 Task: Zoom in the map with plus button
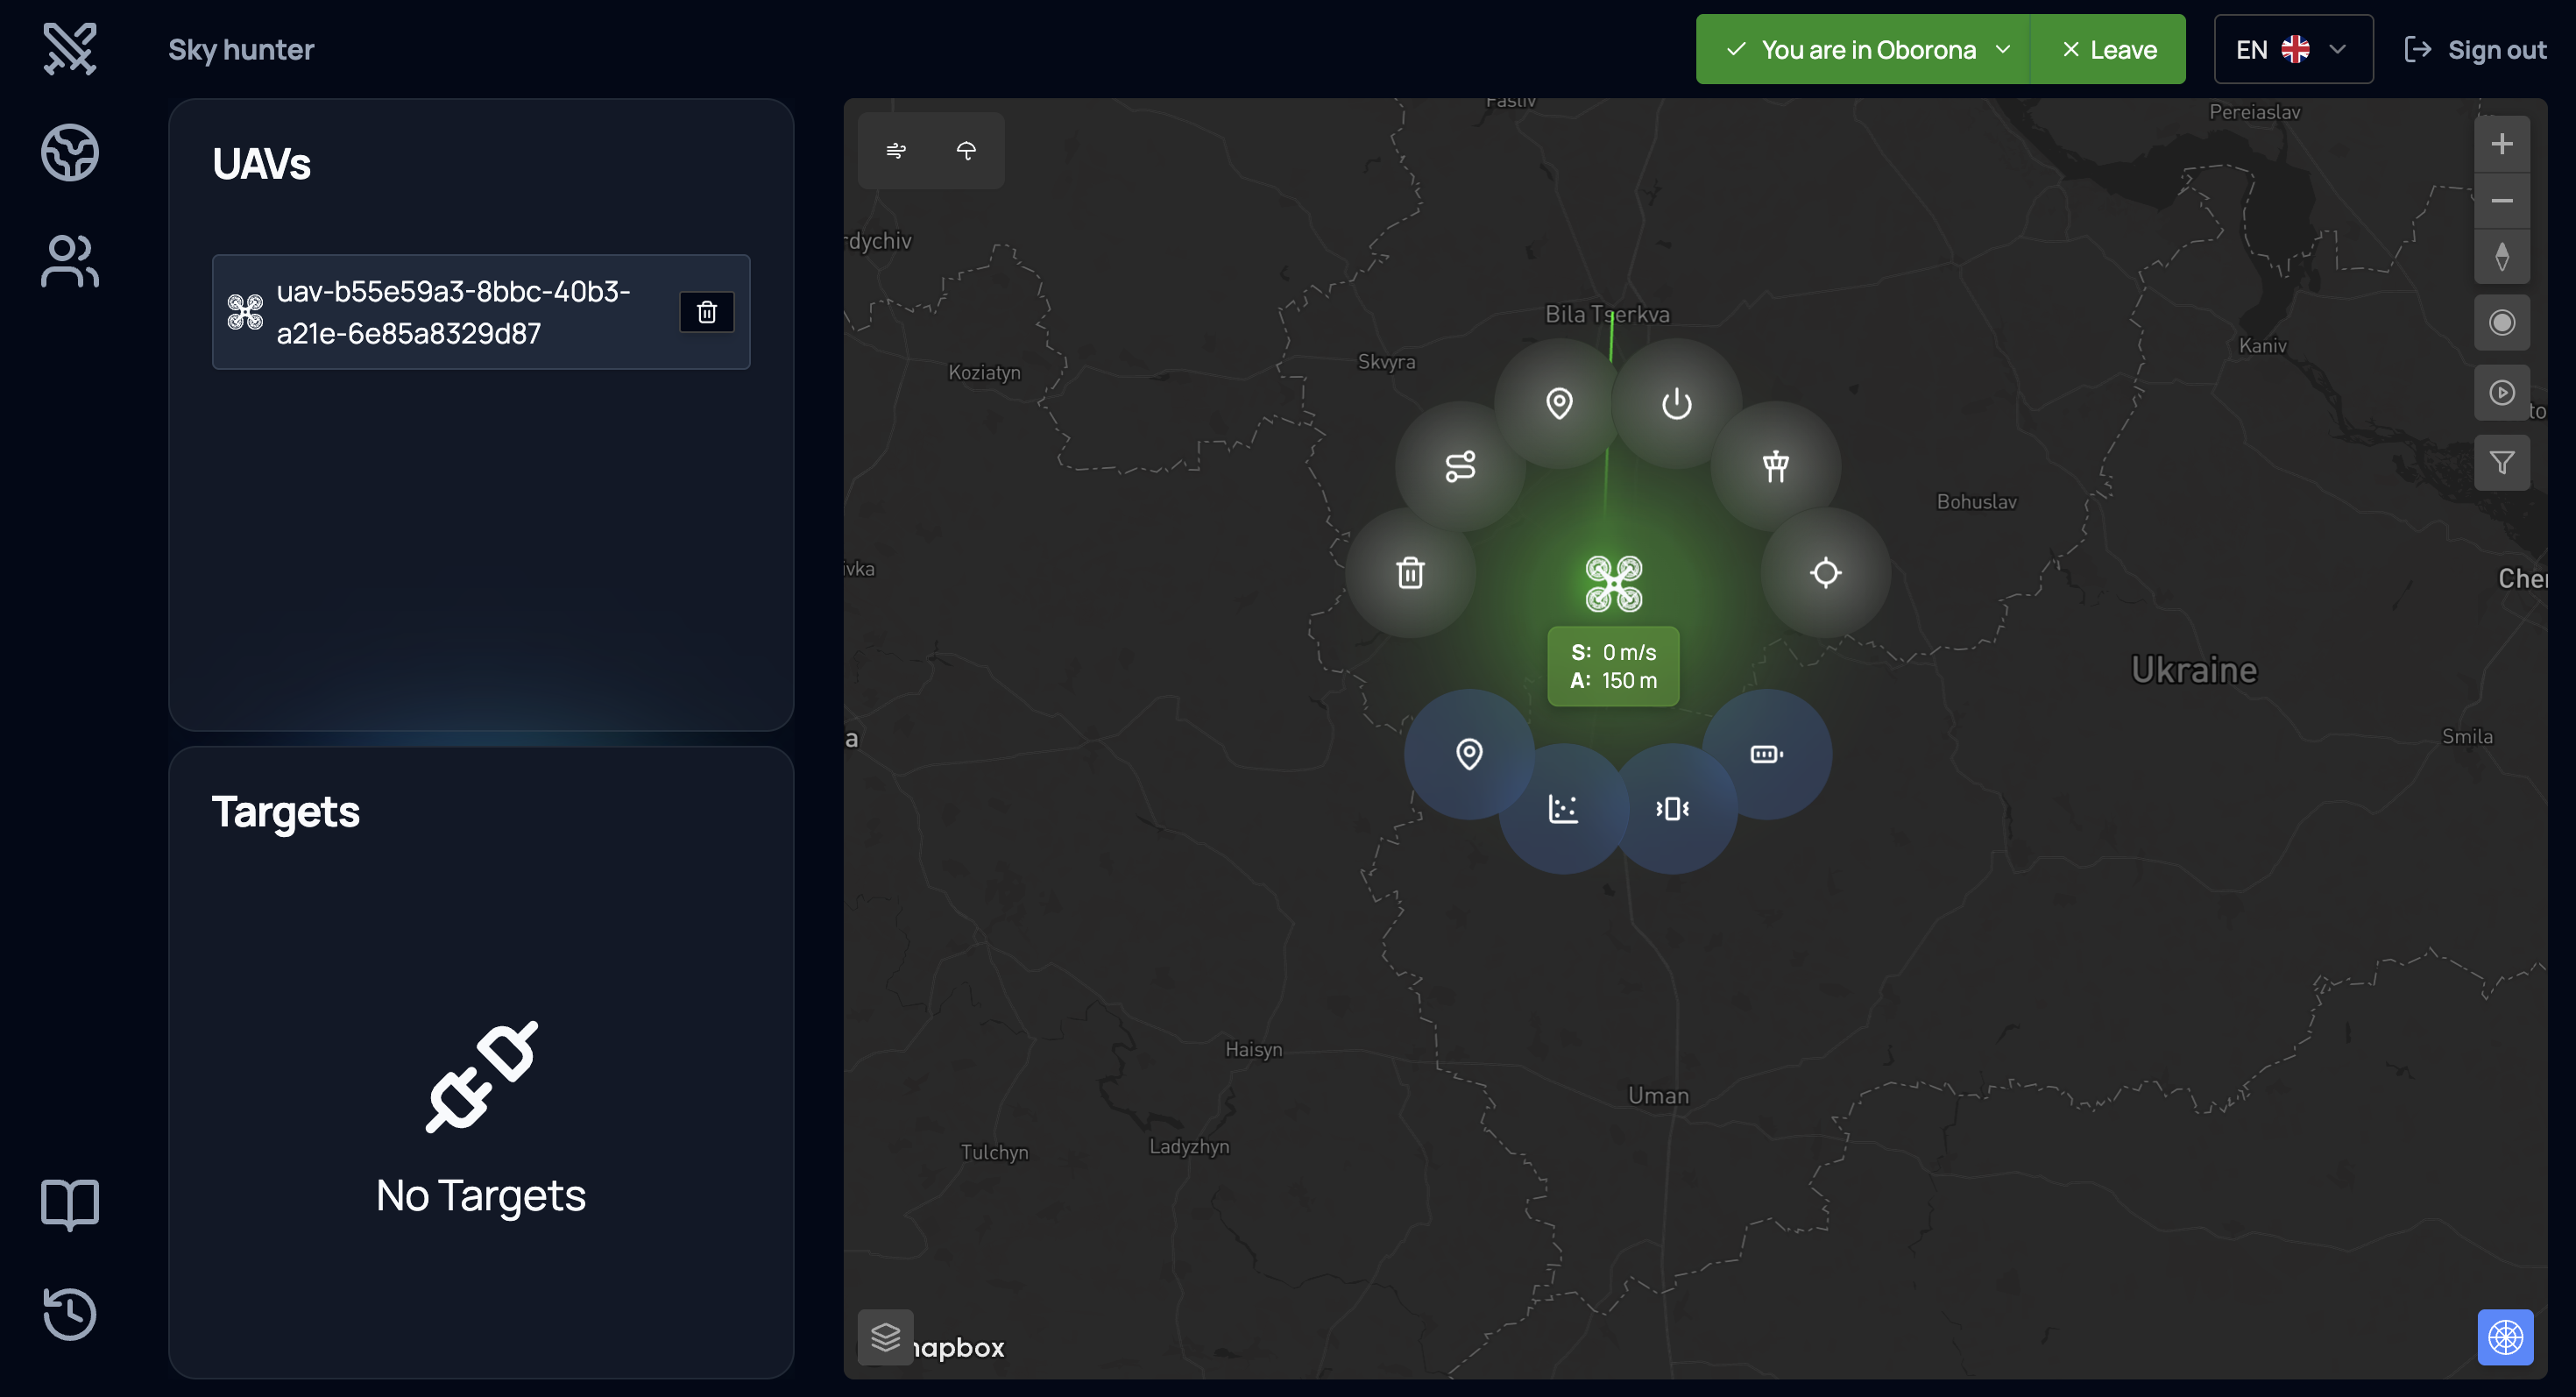[2501, 144]
